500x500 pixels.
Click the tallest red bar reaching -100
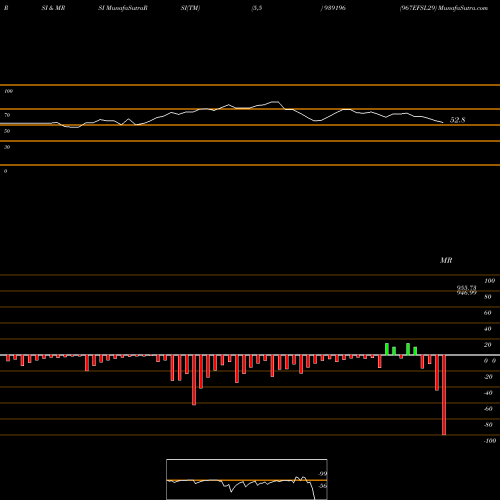pos(444,395)
